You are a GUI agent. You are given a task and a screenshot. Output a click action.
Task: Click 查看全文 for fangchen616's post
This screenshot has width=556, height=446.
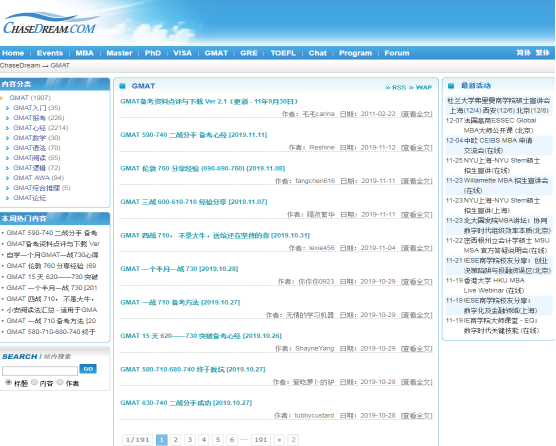point(417,181)
